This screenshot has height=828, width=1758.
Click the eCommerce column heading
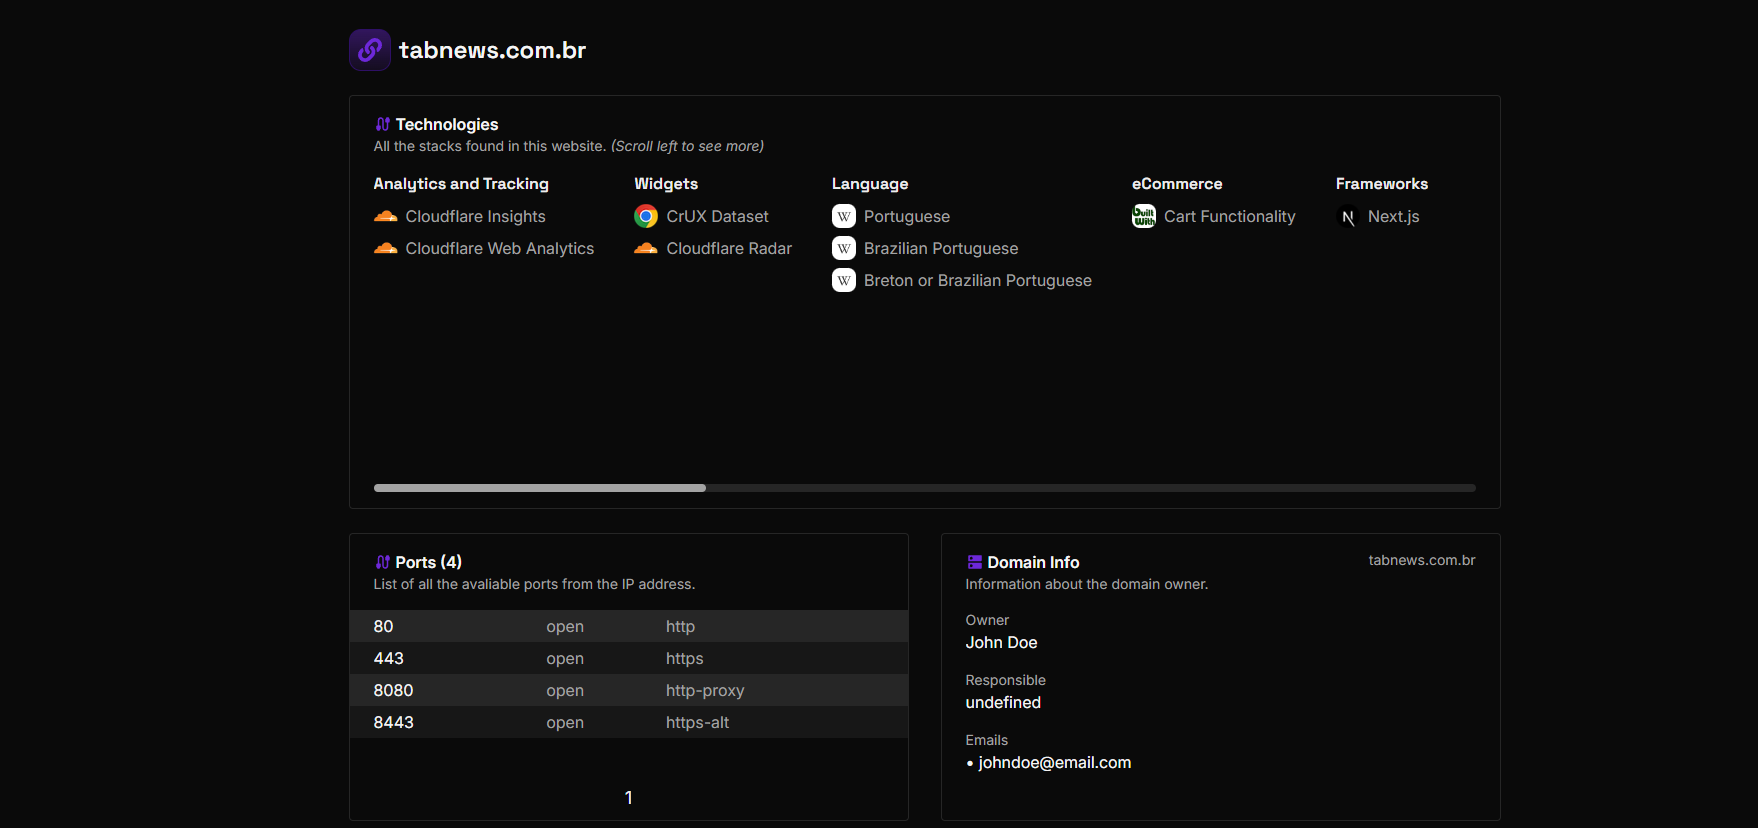1177,184
